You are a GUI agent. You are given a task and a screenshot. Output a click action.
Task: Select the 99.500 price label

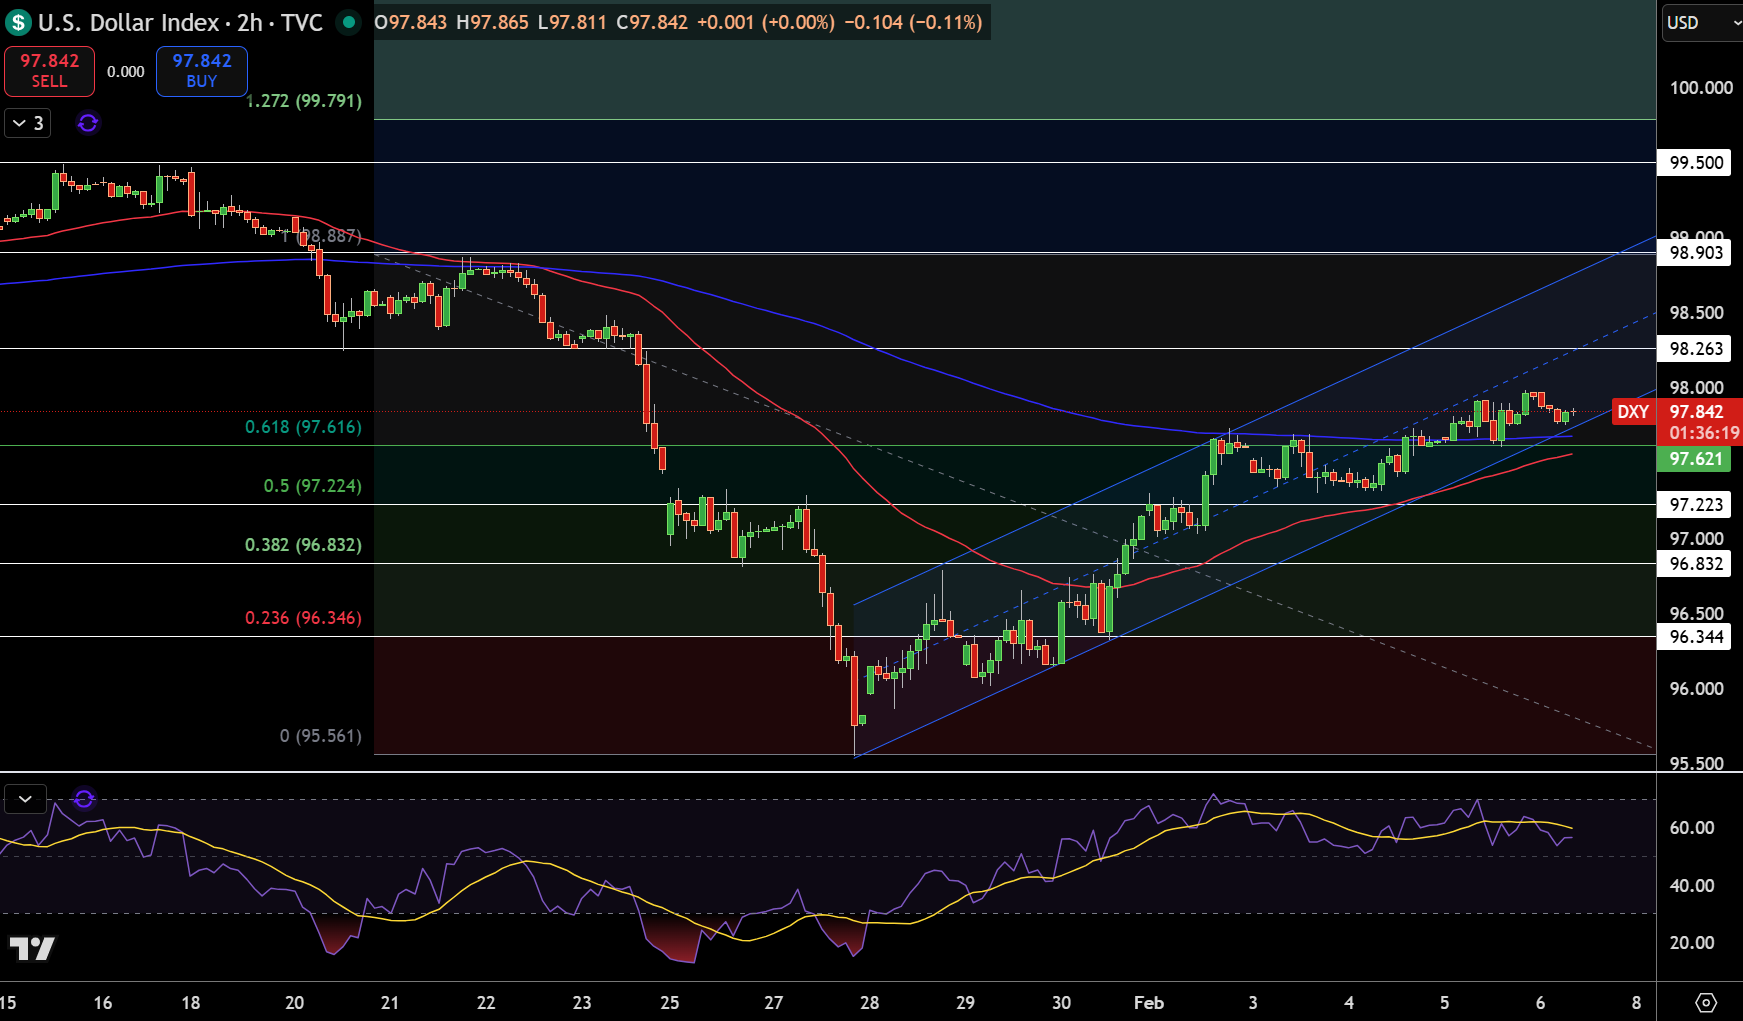pyautogui.click(x=1696, y=163)
